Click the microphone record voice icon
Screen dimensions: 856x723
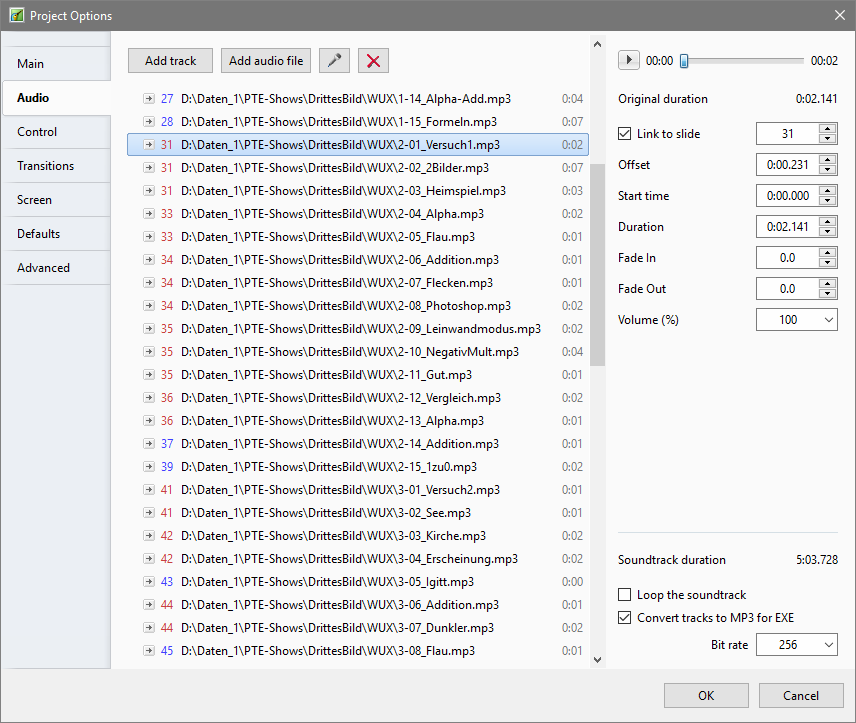point(334,61)
